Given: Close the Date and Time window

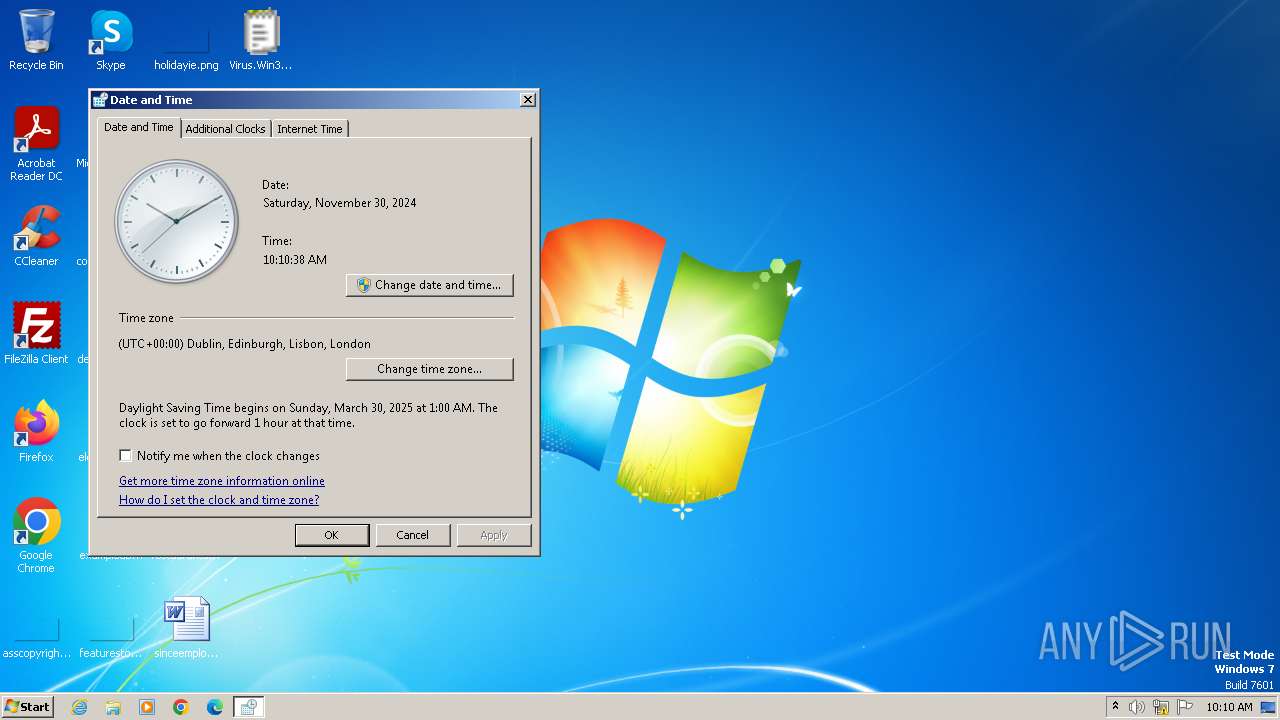Looking at the screenshot, I should pyautogui.click(x=528, y=100).
